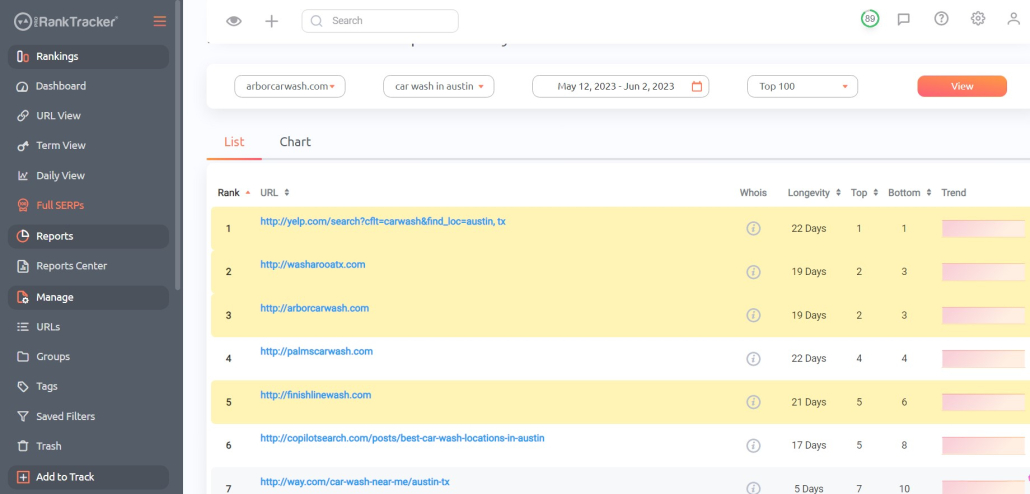The height and width of the screenshot is (494, 1030).
Task: Click the calendar icon in date range field
Action: pyautogui.click(x=697, y=86)
